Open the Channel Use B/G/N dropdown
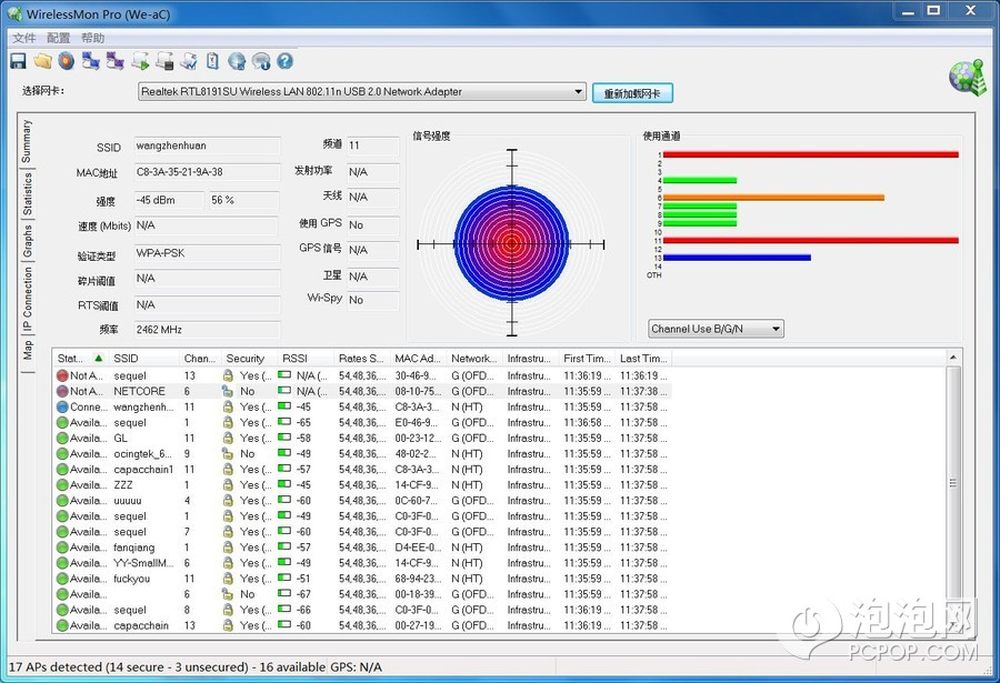The width and height of the screenshot is (1000, 683). point(716,329)
